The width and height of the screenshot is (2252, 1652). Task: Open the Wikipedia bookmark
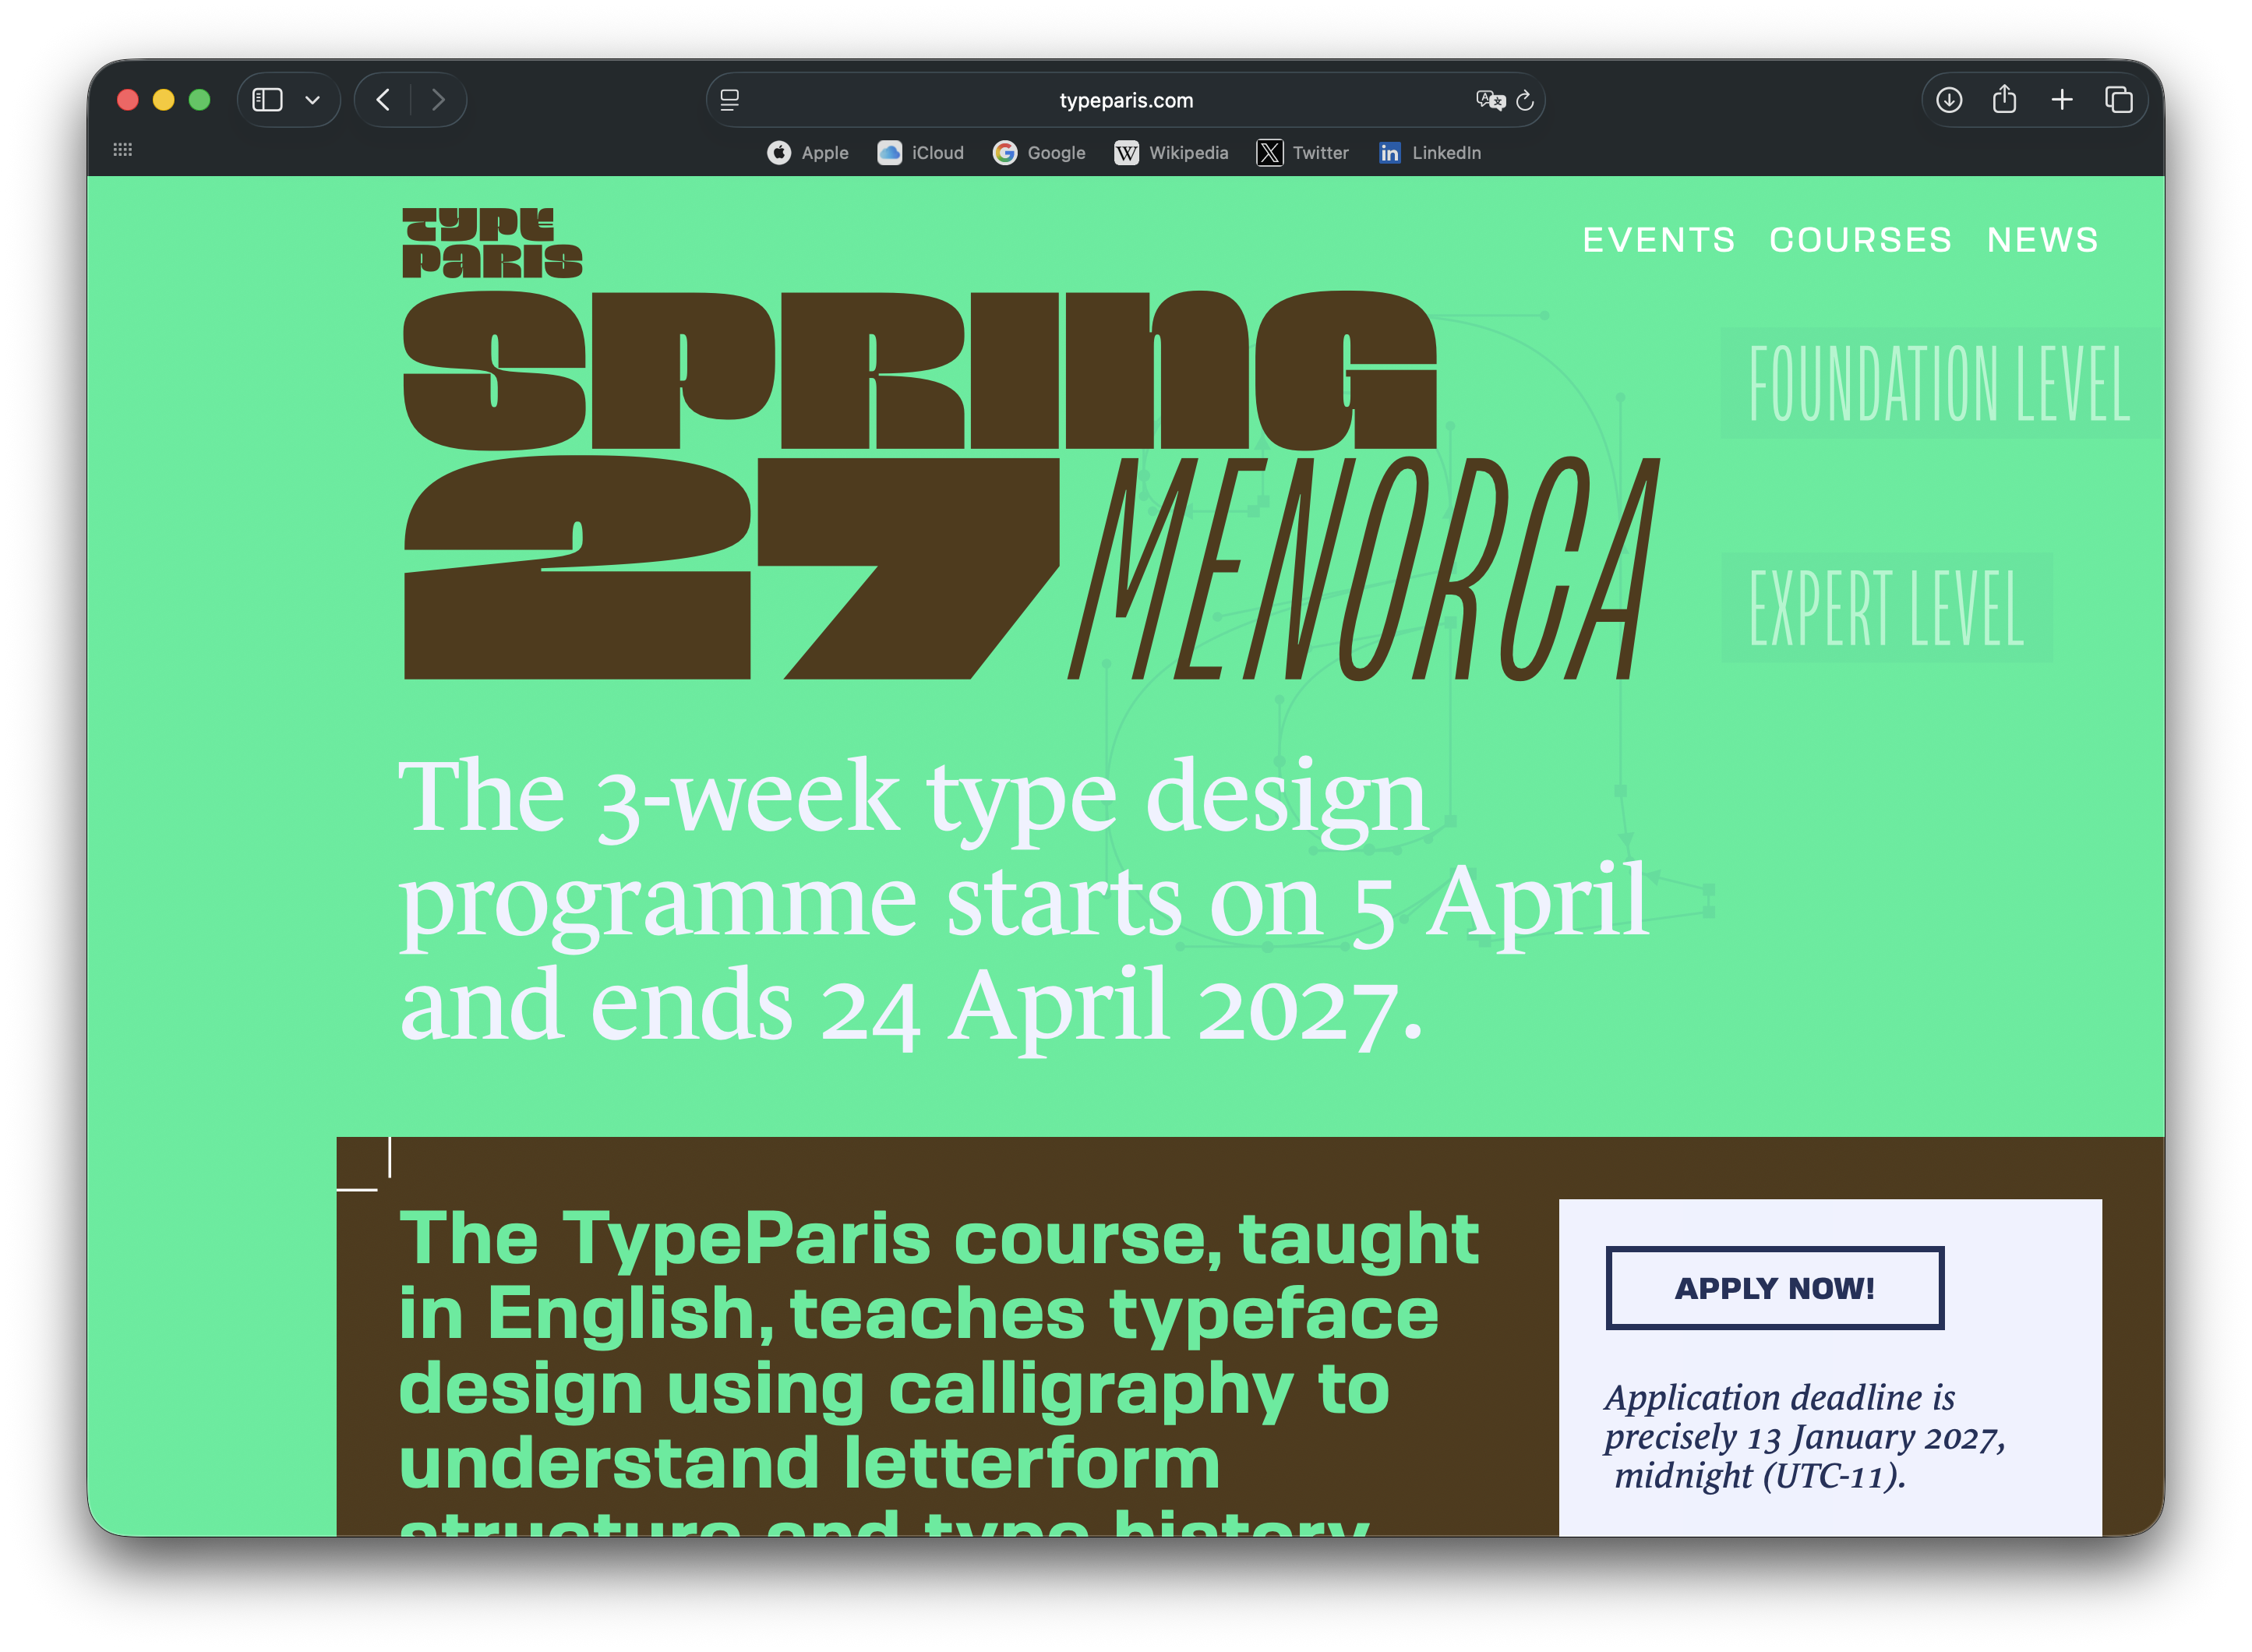1172,153
